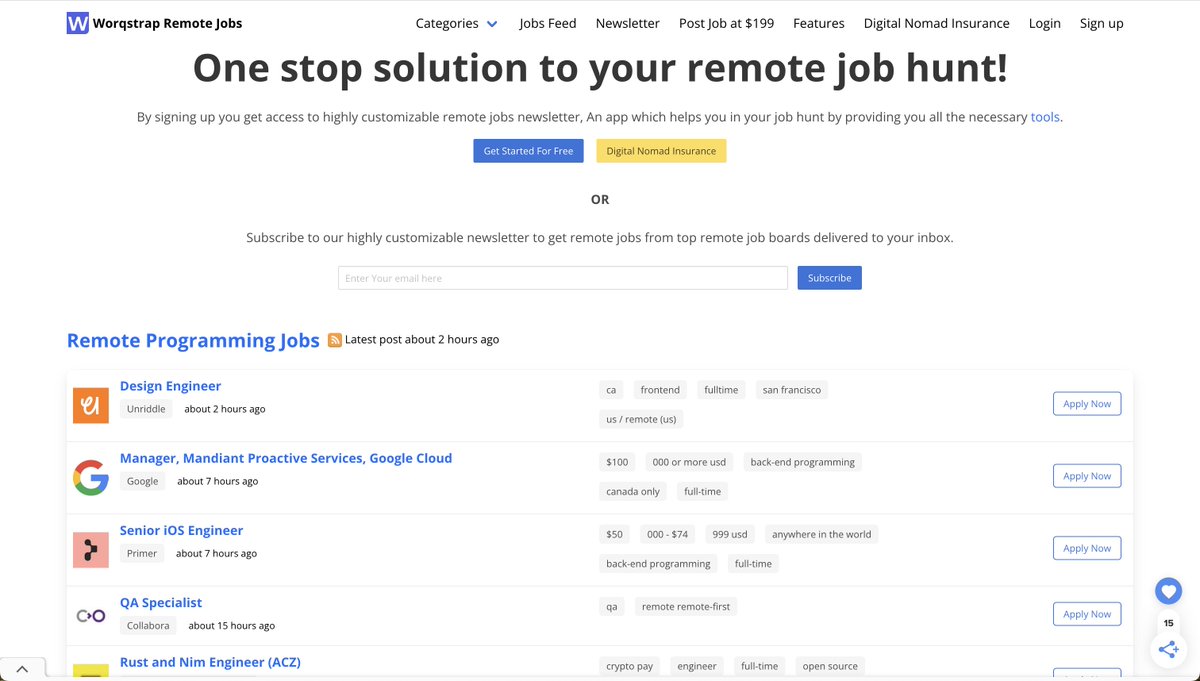Select the '000 - $74' tag
This screenshot has height=681, width=1200.
[x=667, y=534]
